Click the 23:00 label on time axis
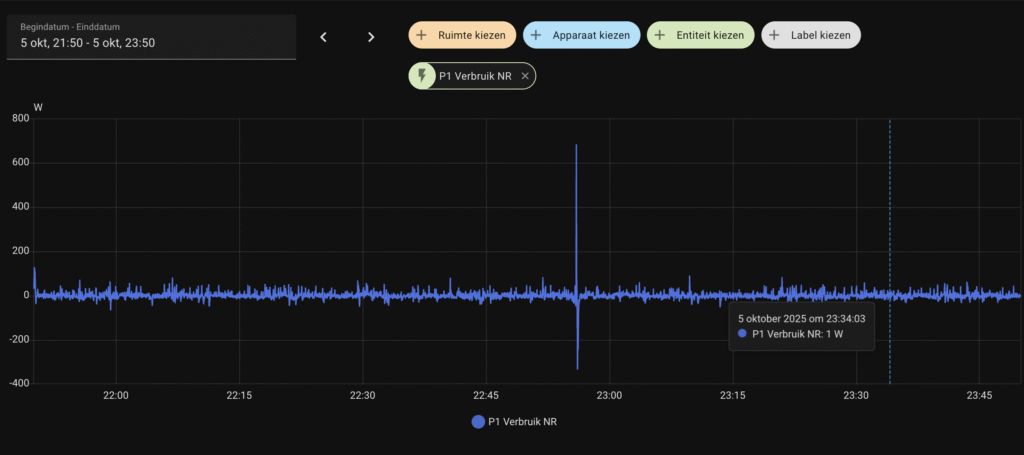The height and width of the screenshot is (455, 1024). click(609, 396)
